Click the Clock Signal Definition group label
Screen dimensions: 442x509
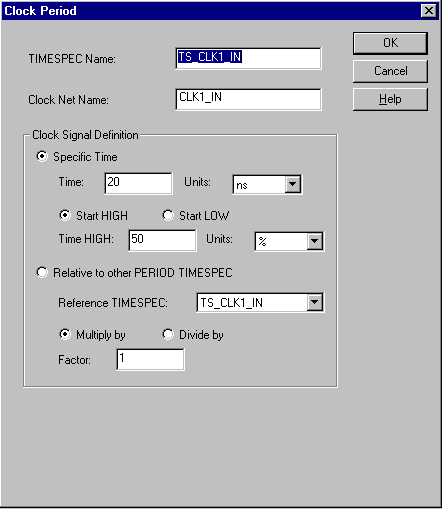coord(85,135)
